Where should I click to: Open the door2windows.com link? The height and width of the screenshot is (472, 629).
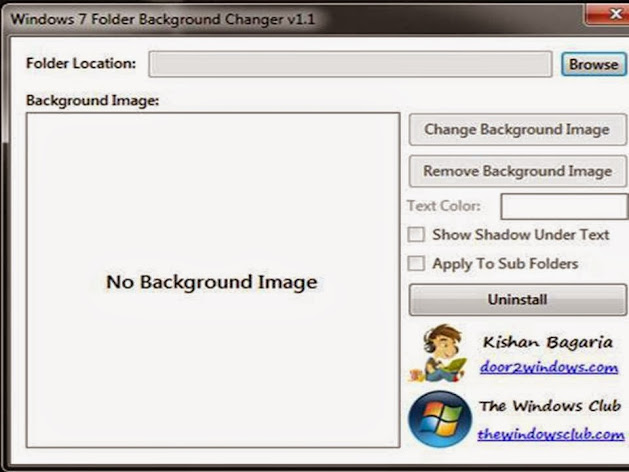click(x=549, y=367)
